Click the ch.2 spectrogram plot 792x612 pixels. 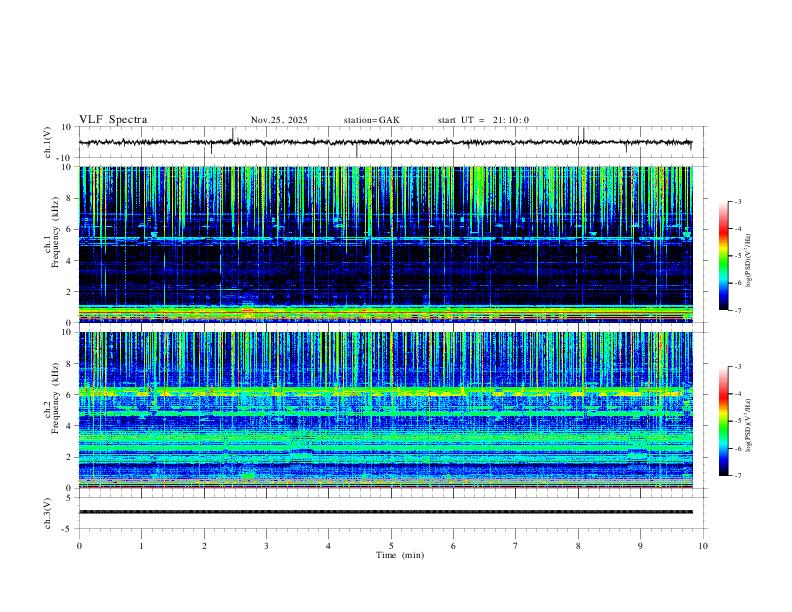coord(386,410)
